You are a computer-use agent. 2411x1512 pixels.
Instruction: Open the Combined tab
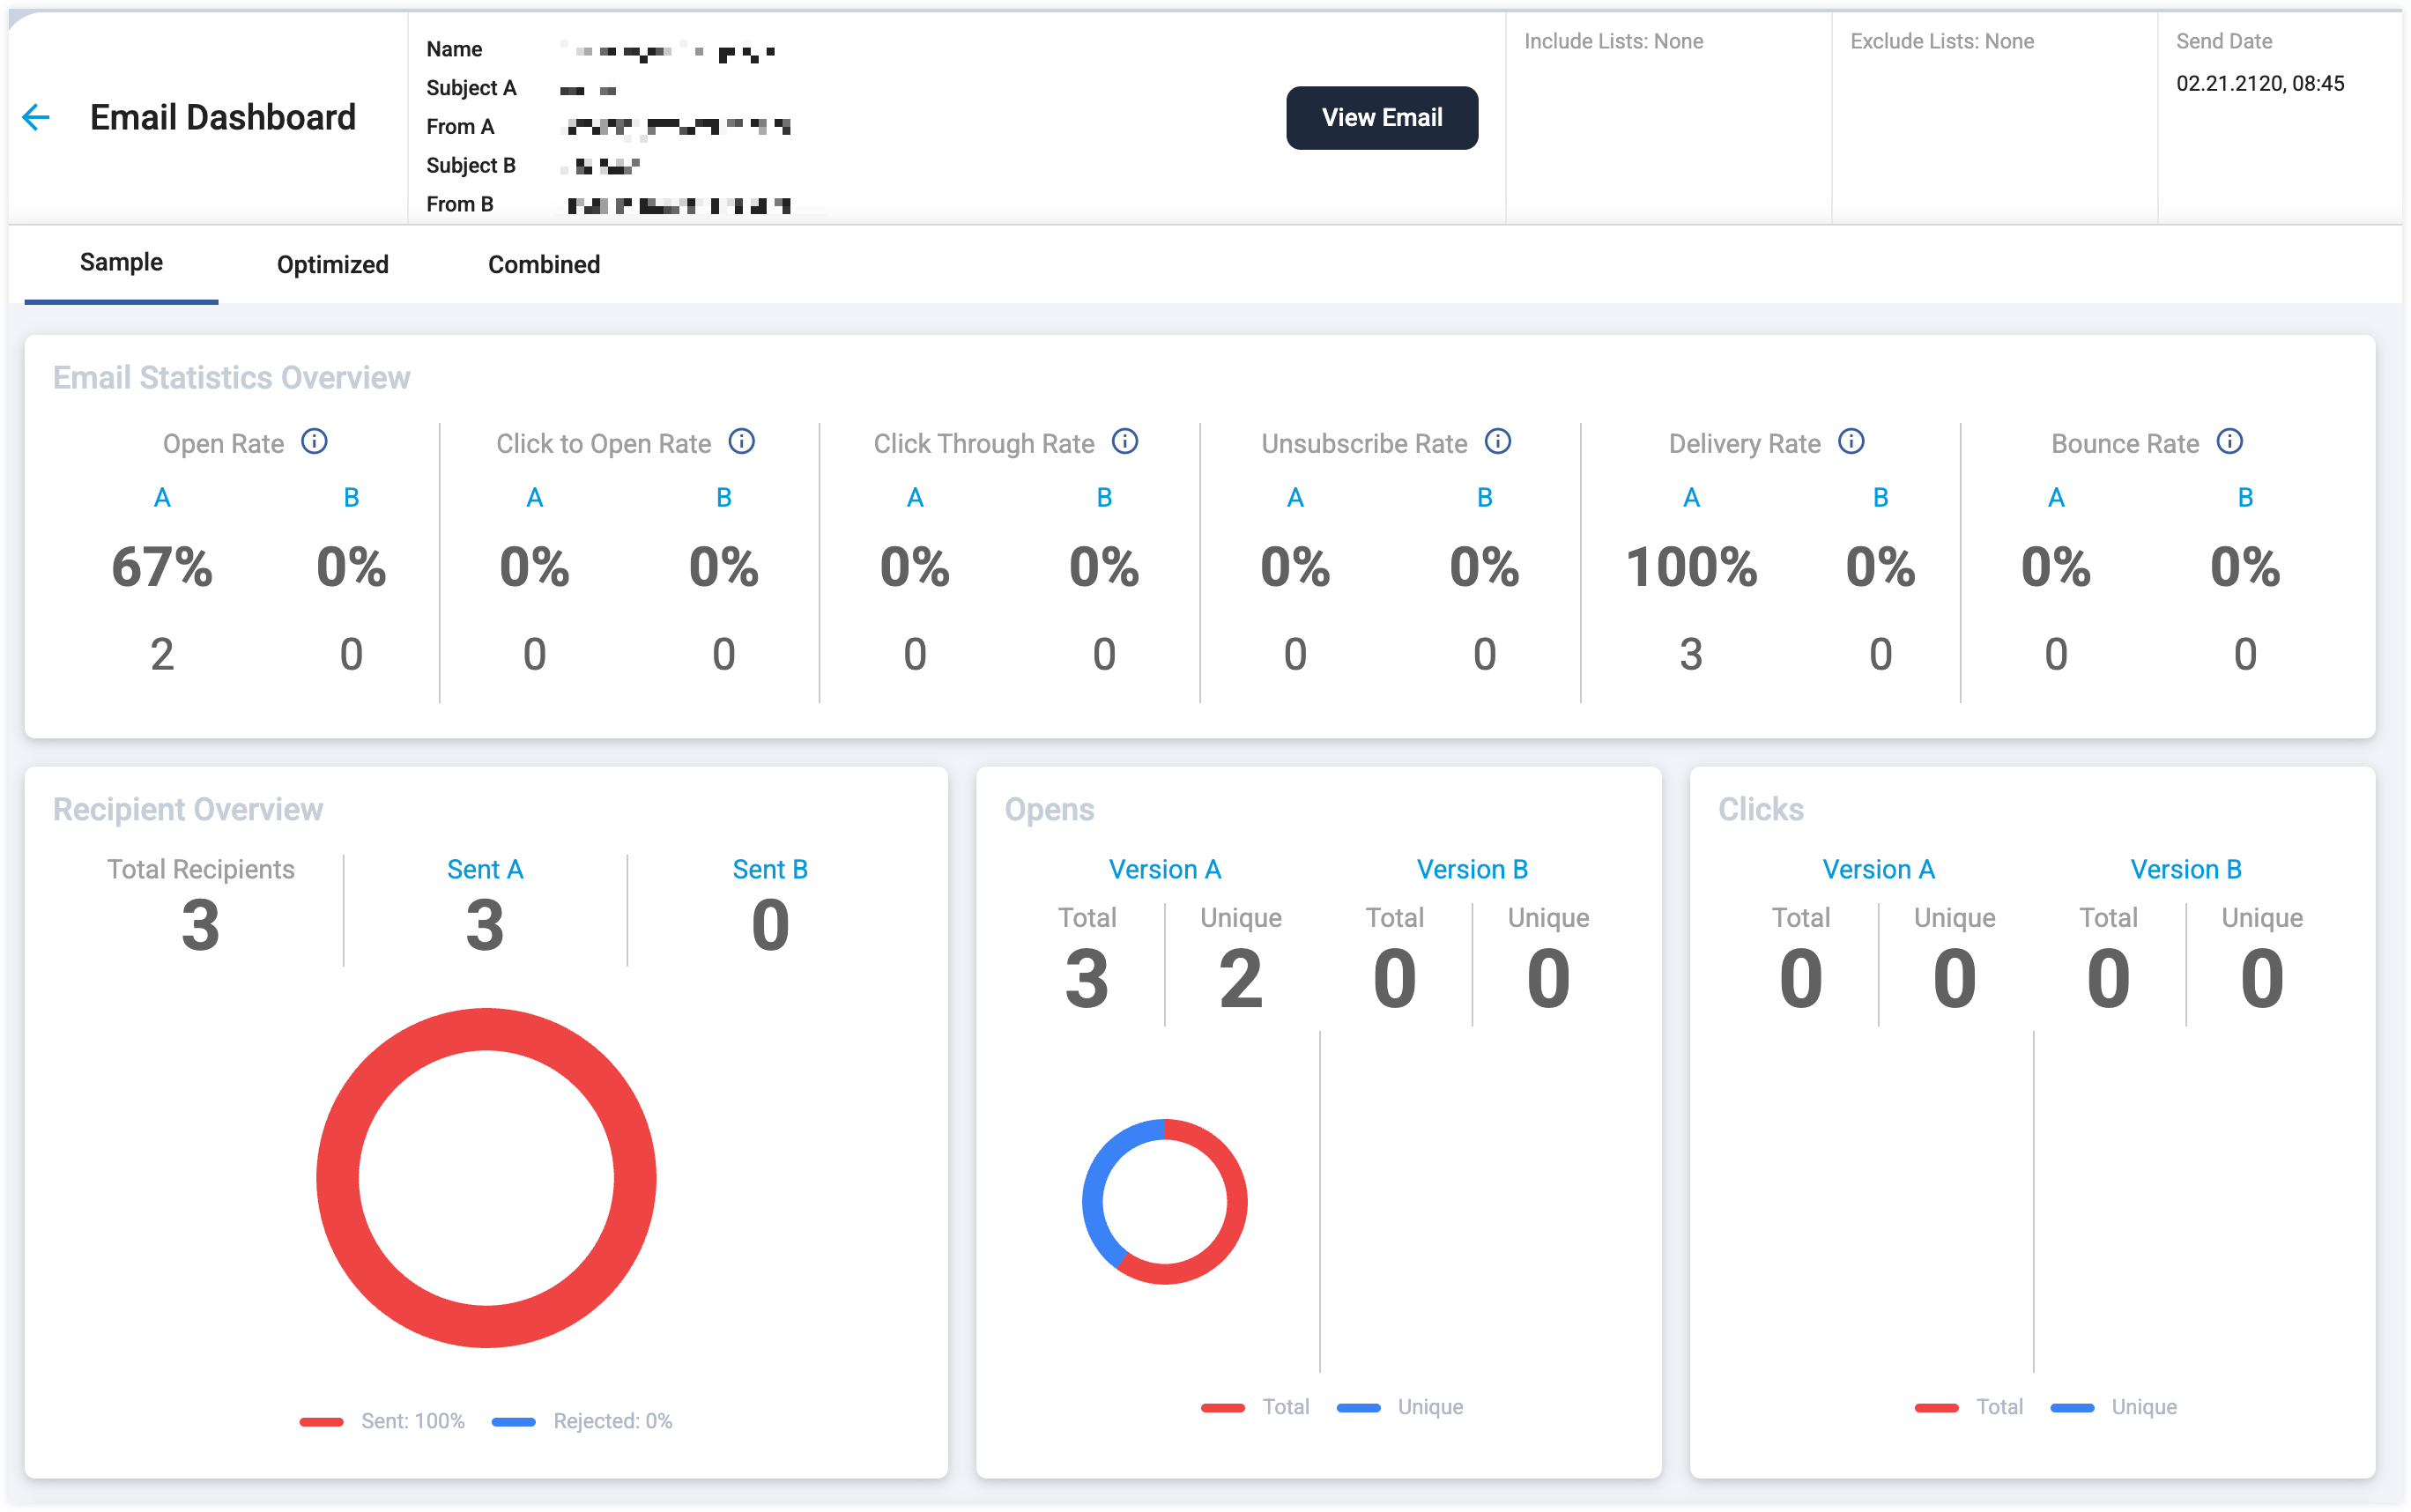[544, 264]
